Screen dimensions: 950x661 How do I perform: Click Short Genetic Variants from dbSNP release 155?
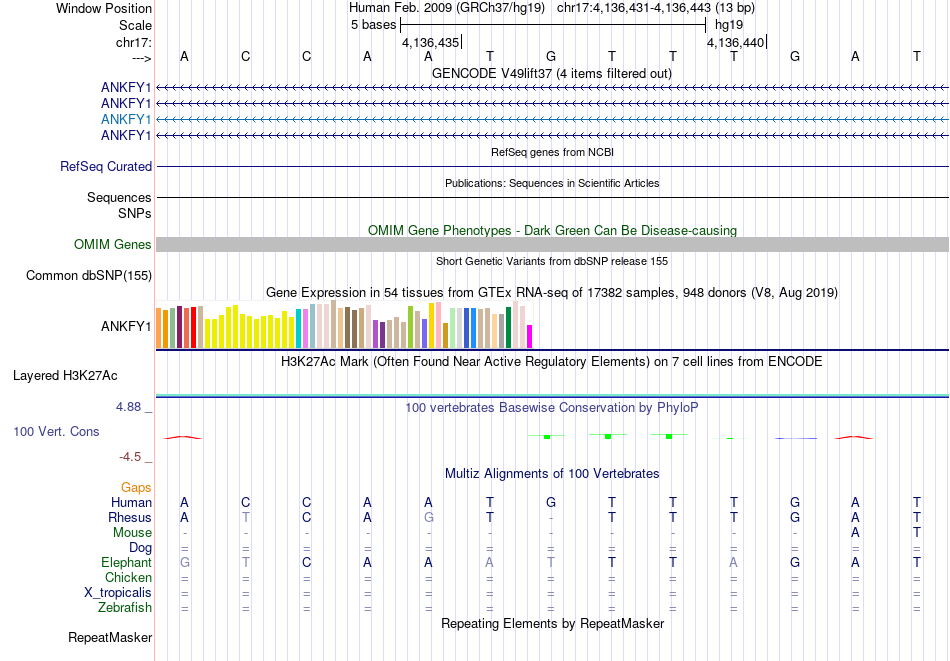[552, 261]
